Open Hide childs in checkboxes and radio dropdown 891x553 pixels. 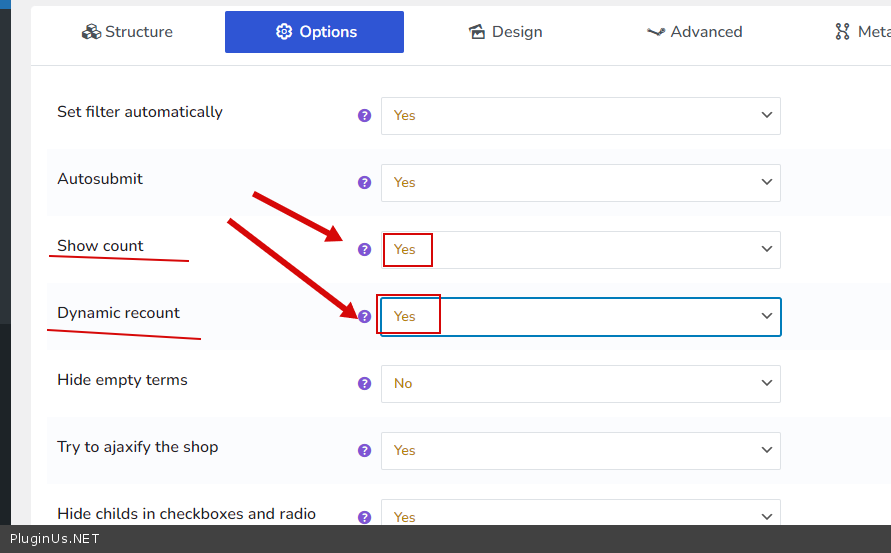coord(580,515)
